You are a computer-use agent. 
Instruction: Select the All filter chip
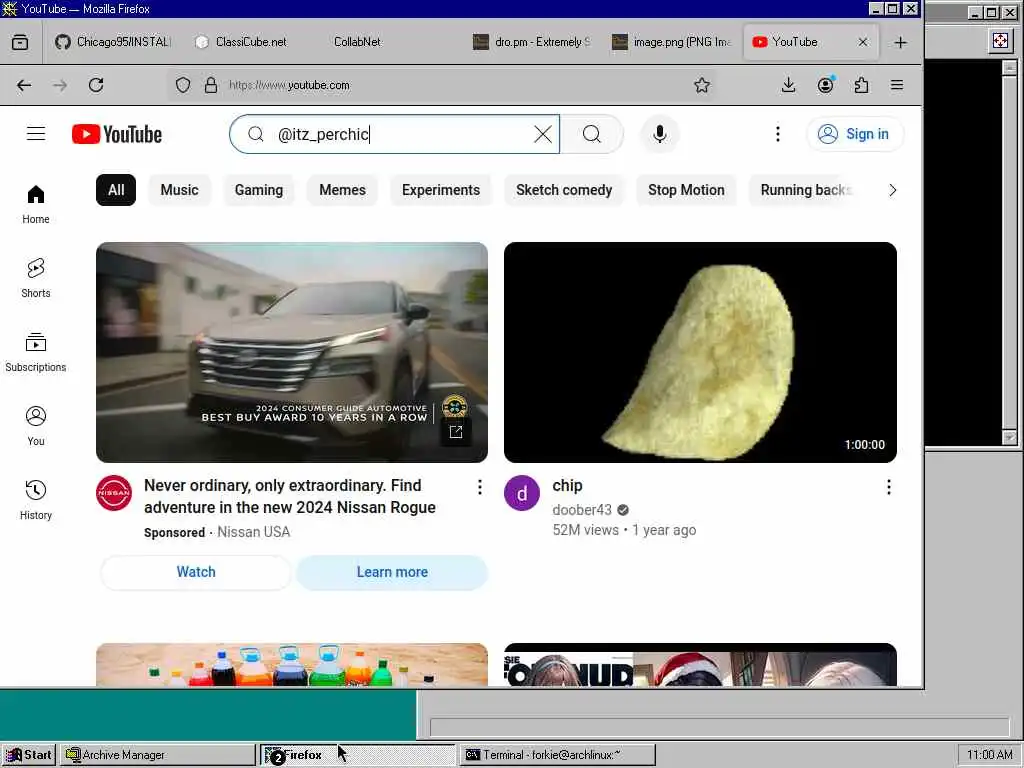116,190
